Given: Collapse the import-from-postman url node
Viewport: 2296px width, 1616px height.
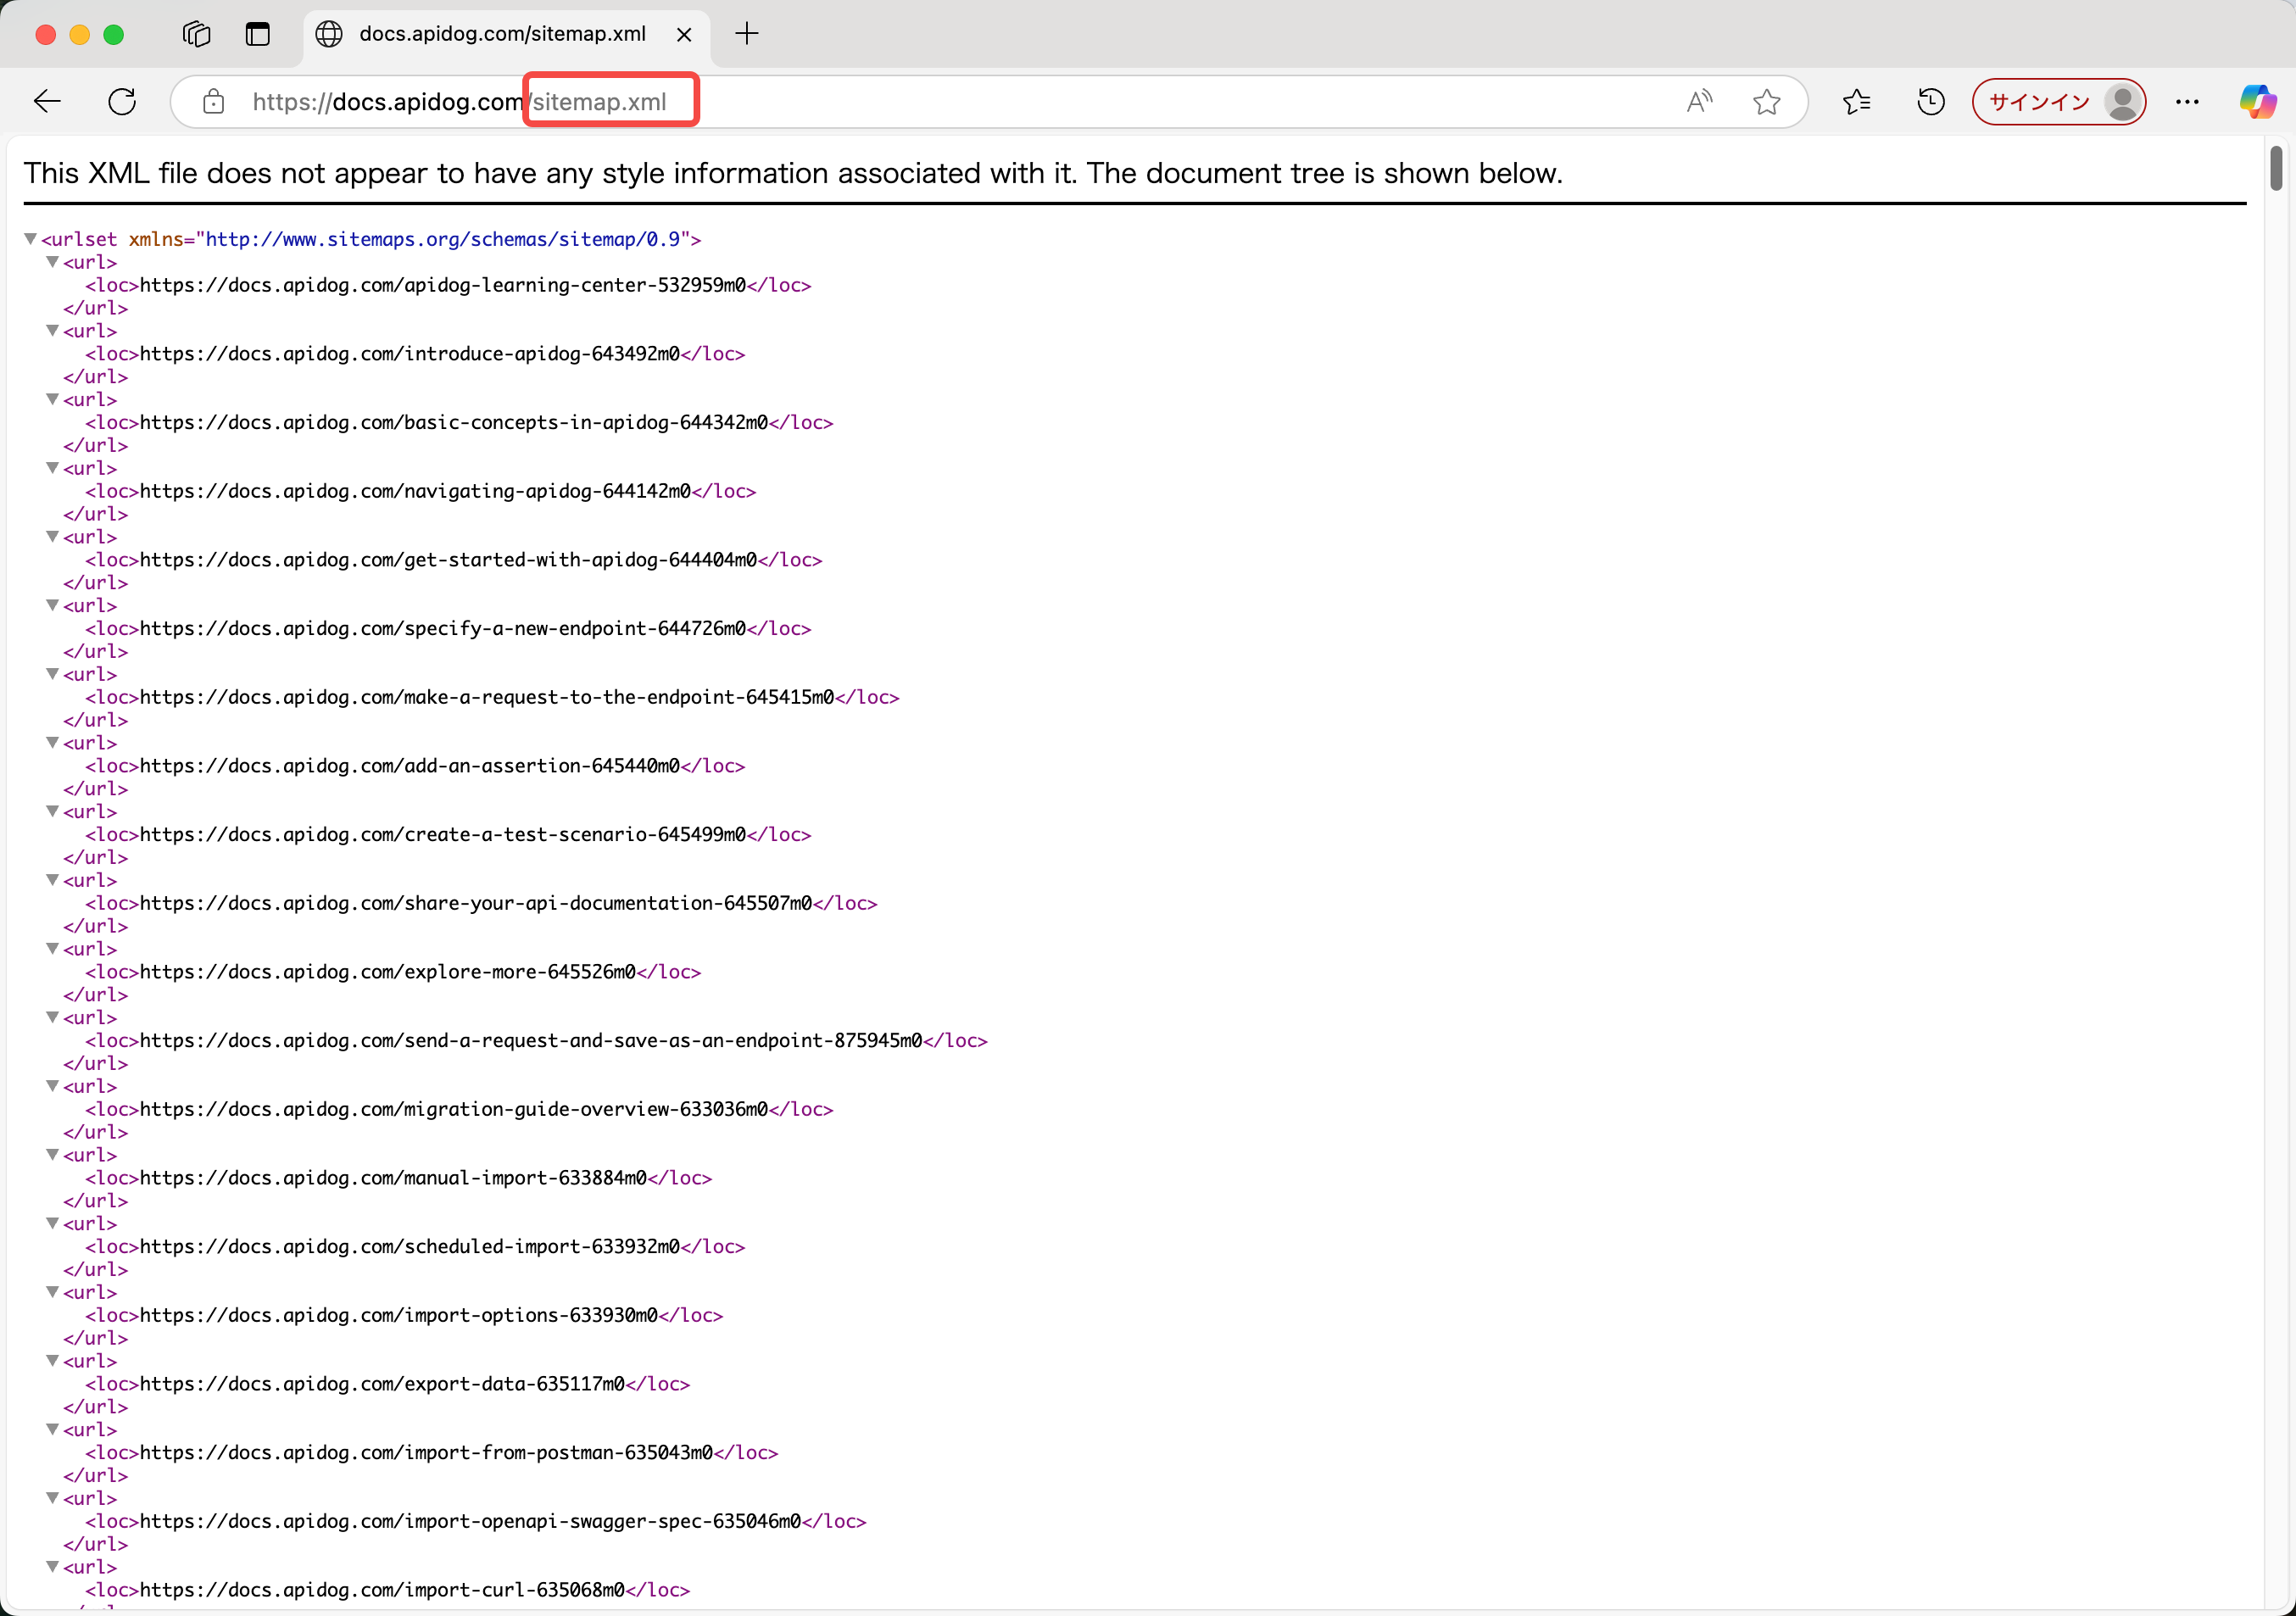Looking at the screenshot, I should [52, 1429].
